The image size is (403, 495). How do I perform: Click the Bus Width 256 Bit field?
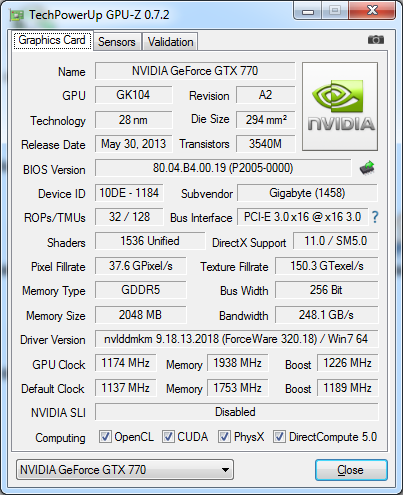[327, 290]
